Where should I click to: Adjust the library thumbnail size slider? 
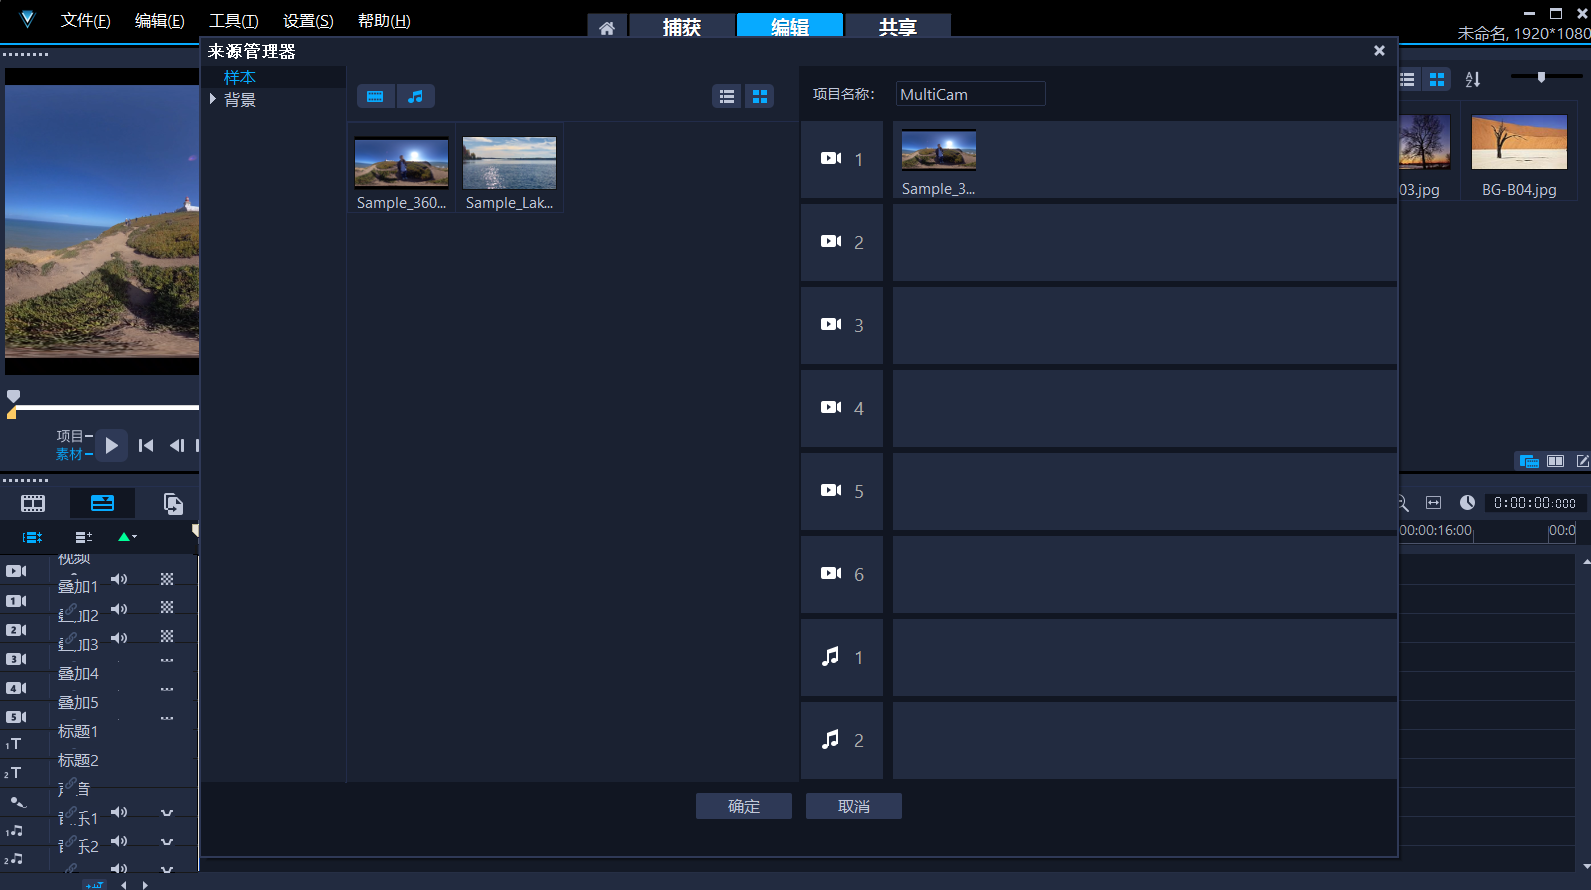click(x=1541, y=77)
